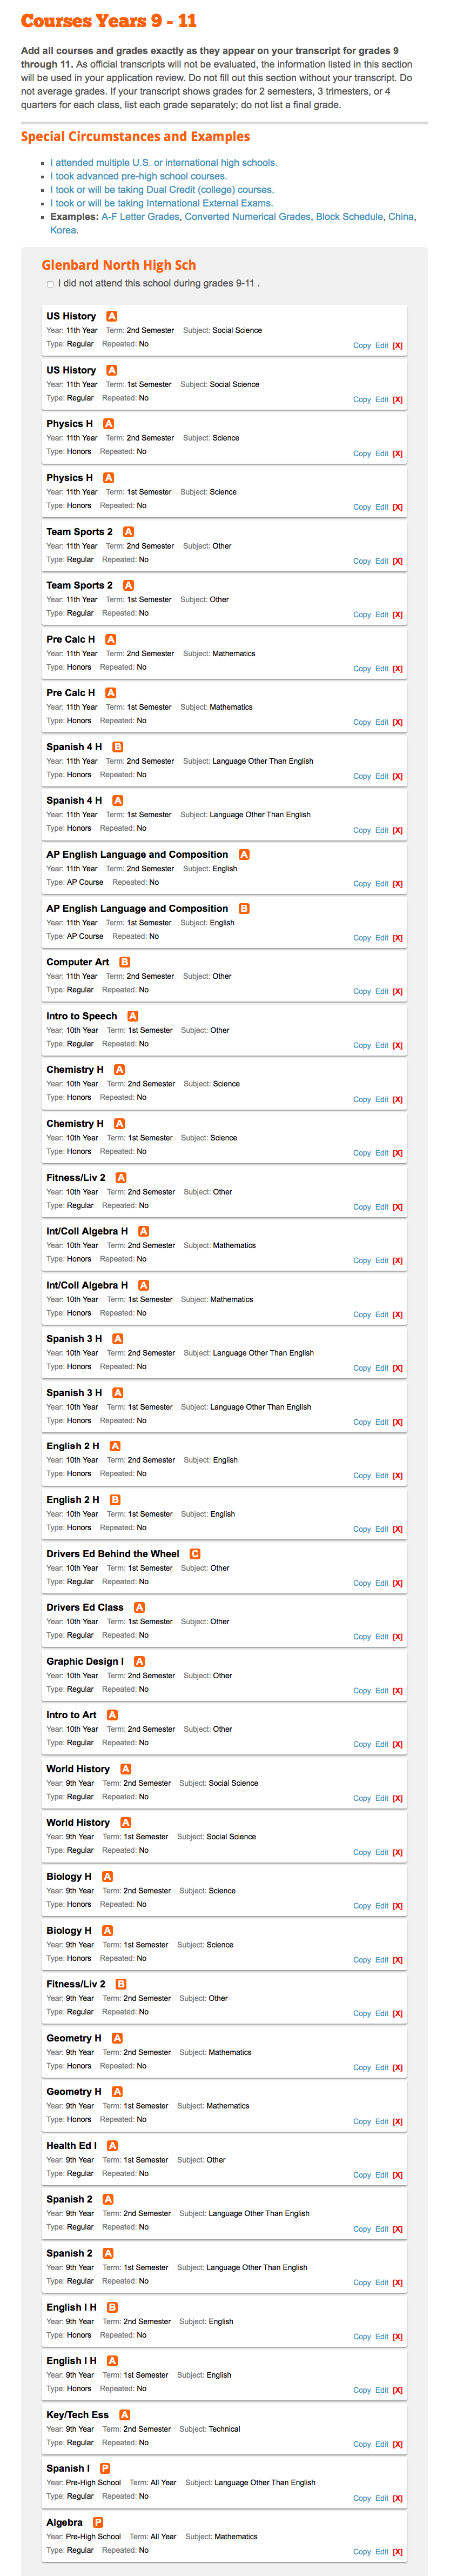Image resolution: width=450 pixels, height=2576 pixels.
Task: Remove Drivers Ed Behind the Wheel entry
Action: [x=397, y=1583]
